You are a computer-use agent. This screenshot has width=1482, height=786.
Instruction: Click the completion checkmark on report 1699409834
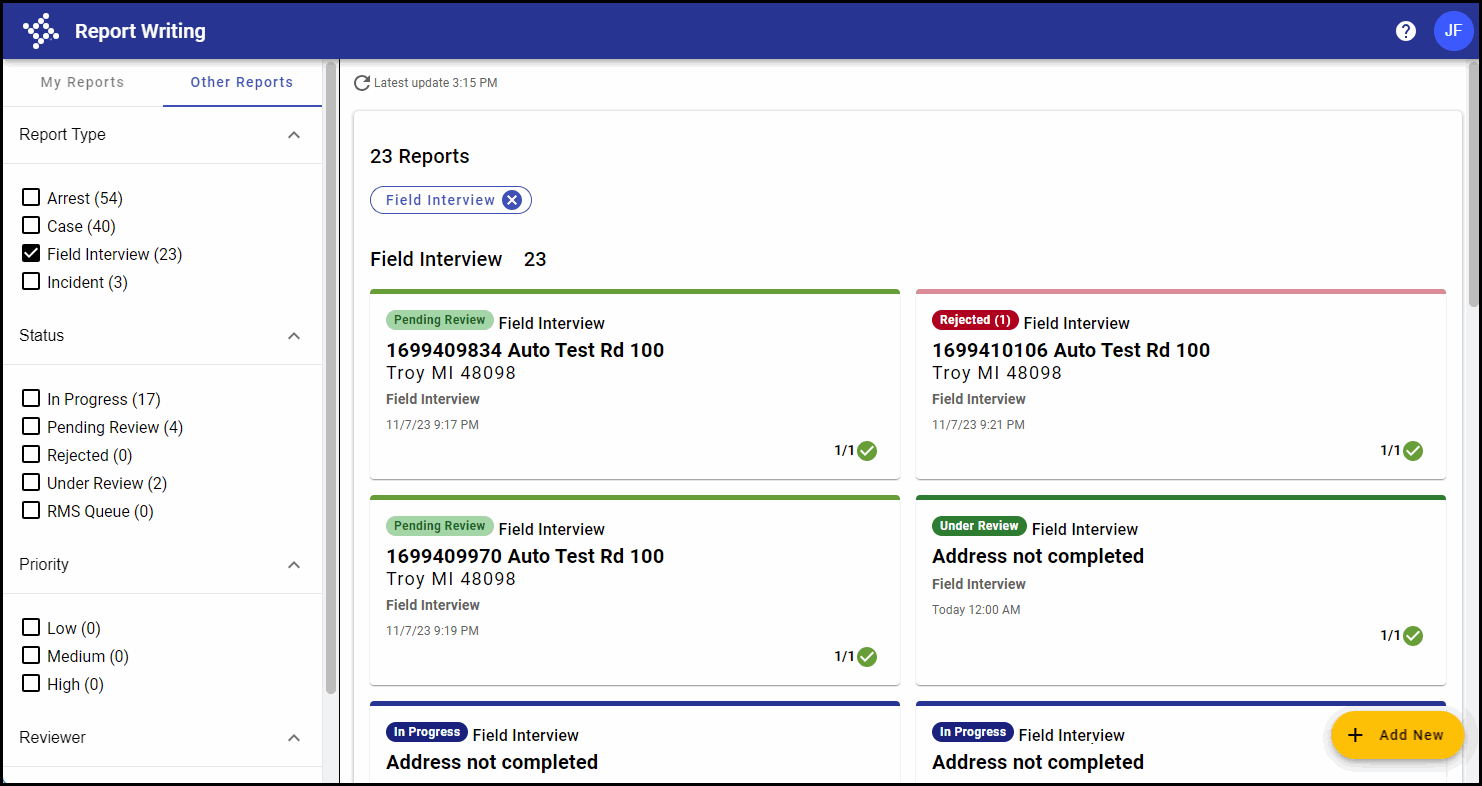coord(866,451)
